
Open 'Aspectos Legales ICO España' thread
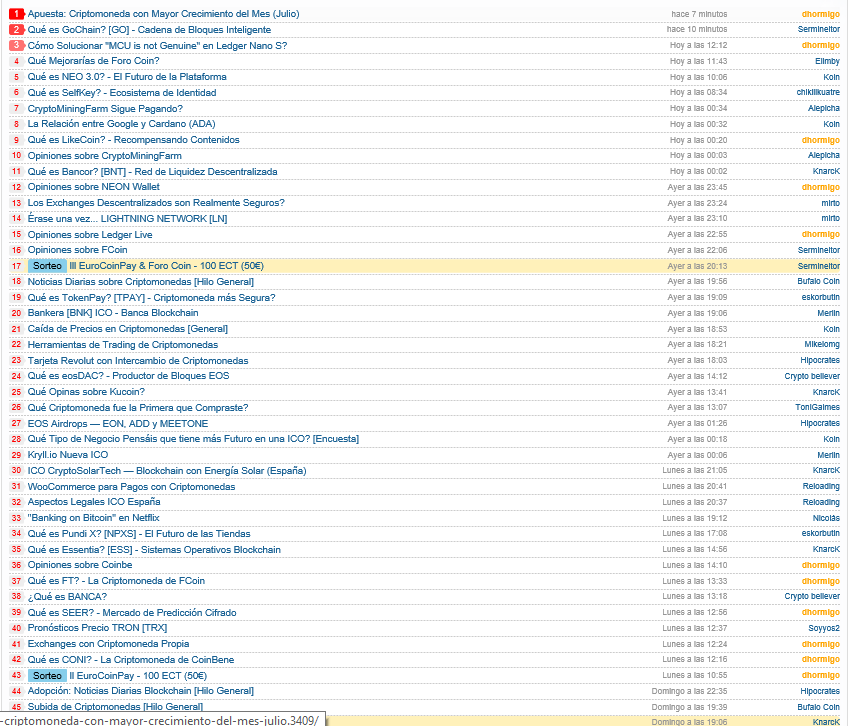[x=94, y=502]
